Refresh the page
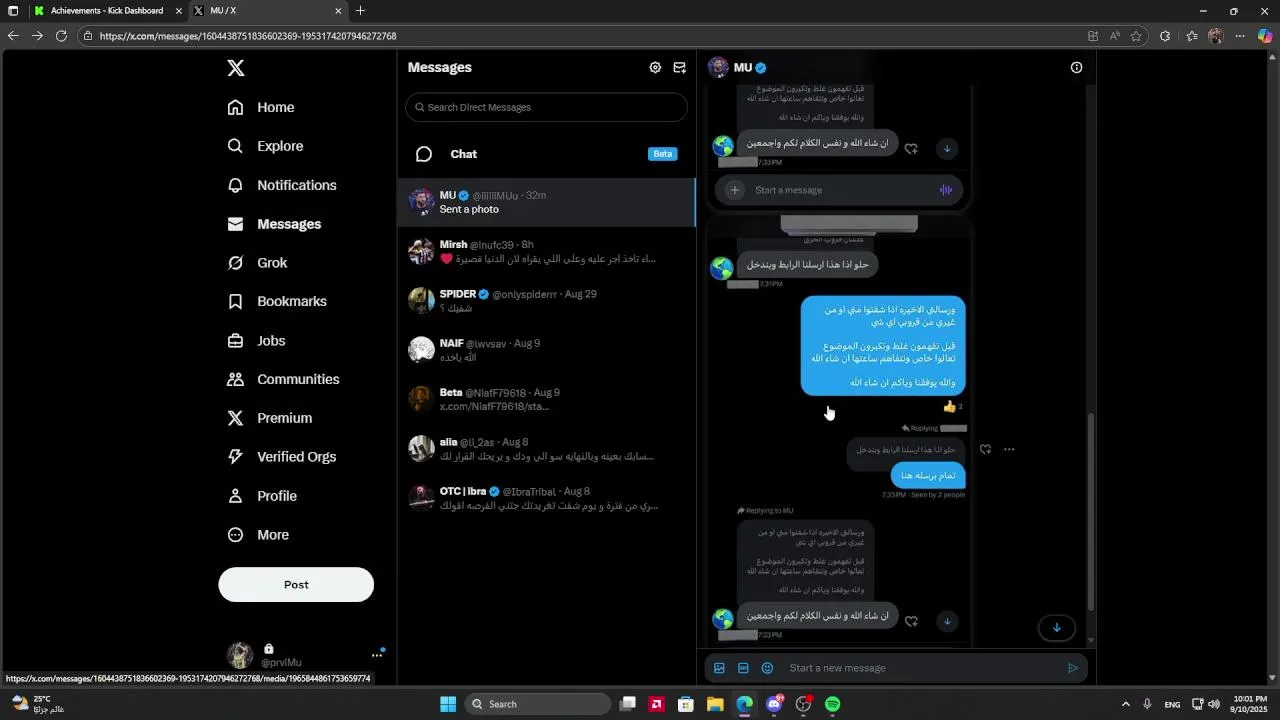The image size is (1280, 720). 61,36
